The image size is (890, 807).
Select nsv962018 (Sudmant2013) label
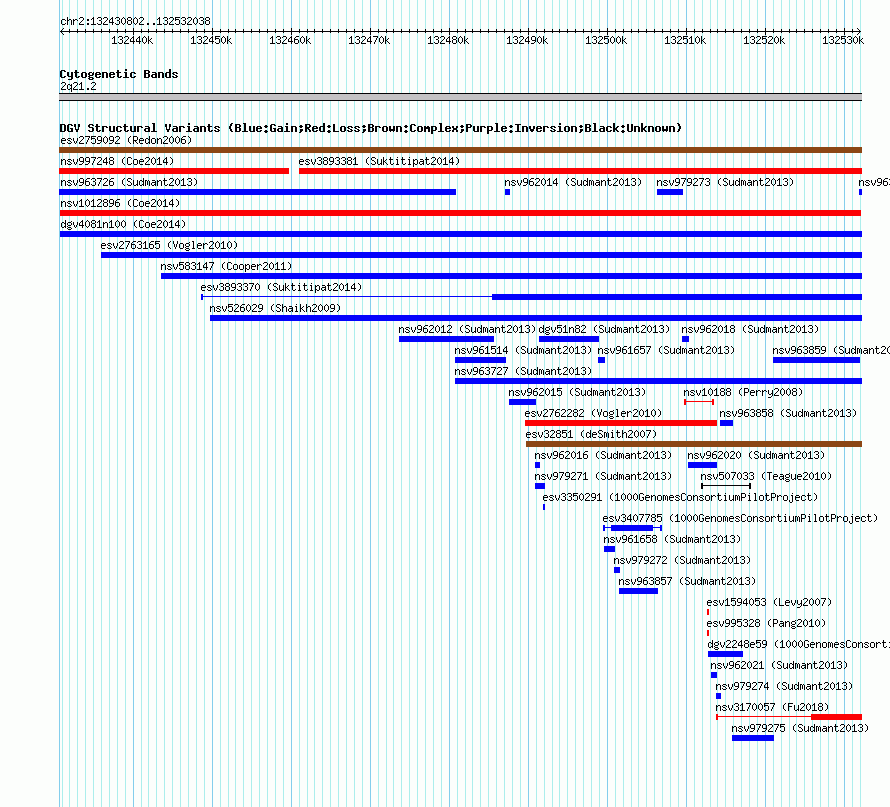(x=750, y=329)
